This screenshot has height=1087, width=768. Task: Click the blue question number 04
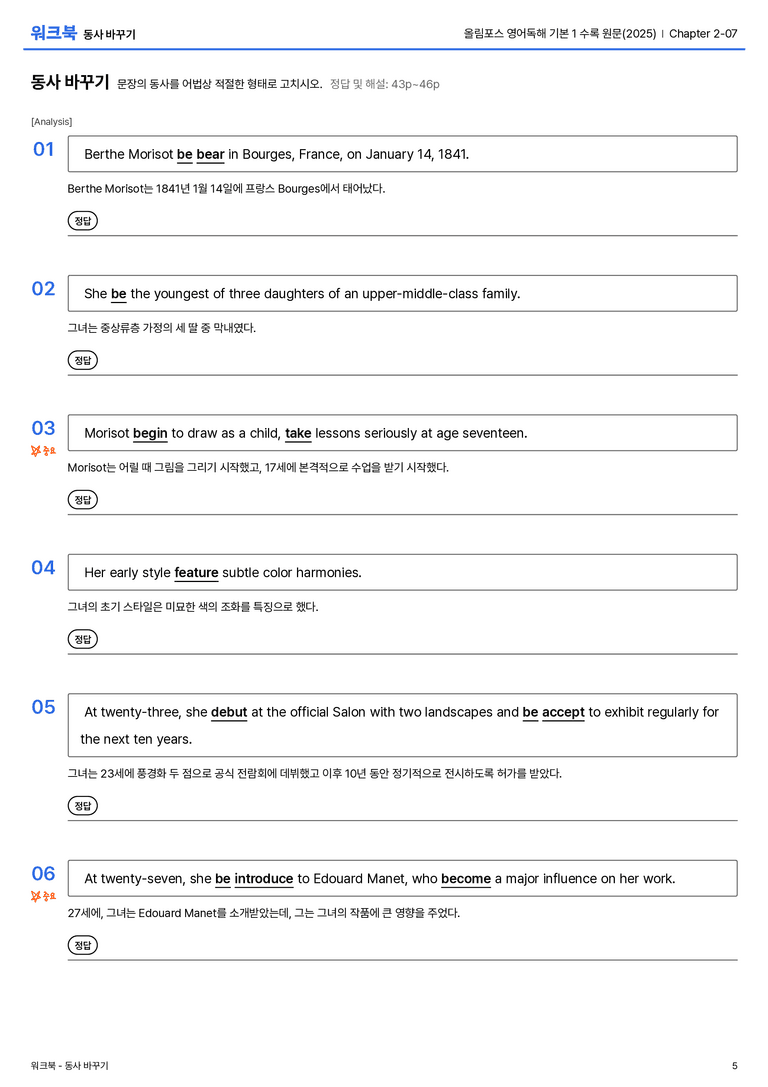coord(44,568)
